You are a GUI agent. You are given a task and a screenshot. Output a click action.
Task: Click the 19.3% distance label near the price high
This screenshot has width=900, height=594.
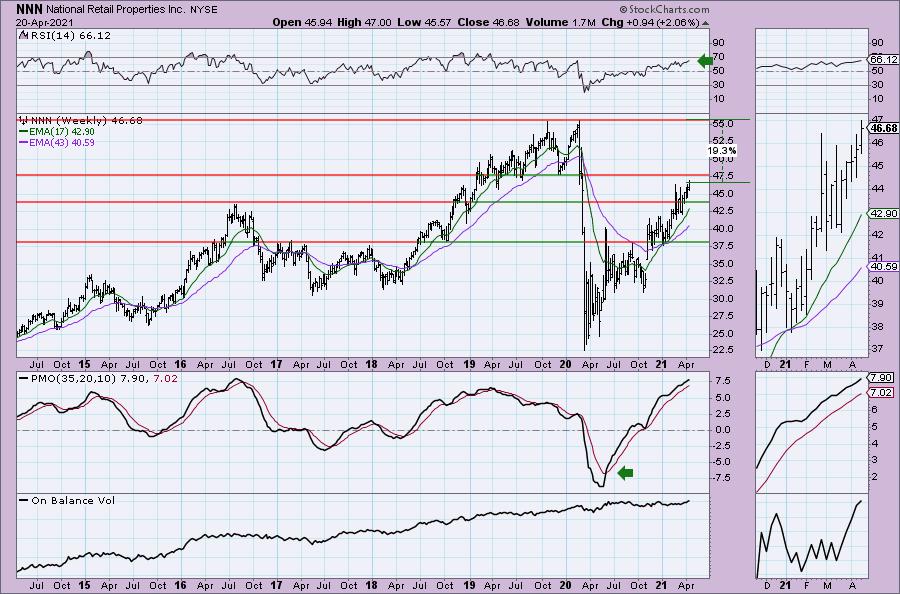tap(721, 150)
